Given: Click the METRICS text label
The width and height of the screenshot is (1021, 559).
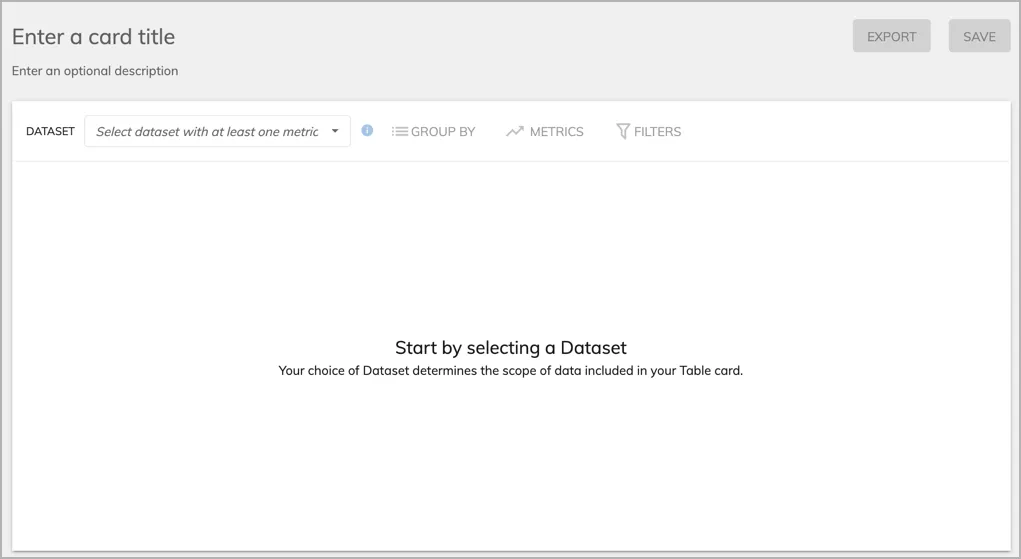Looking at the screenshot, I should tap(557, 132).
